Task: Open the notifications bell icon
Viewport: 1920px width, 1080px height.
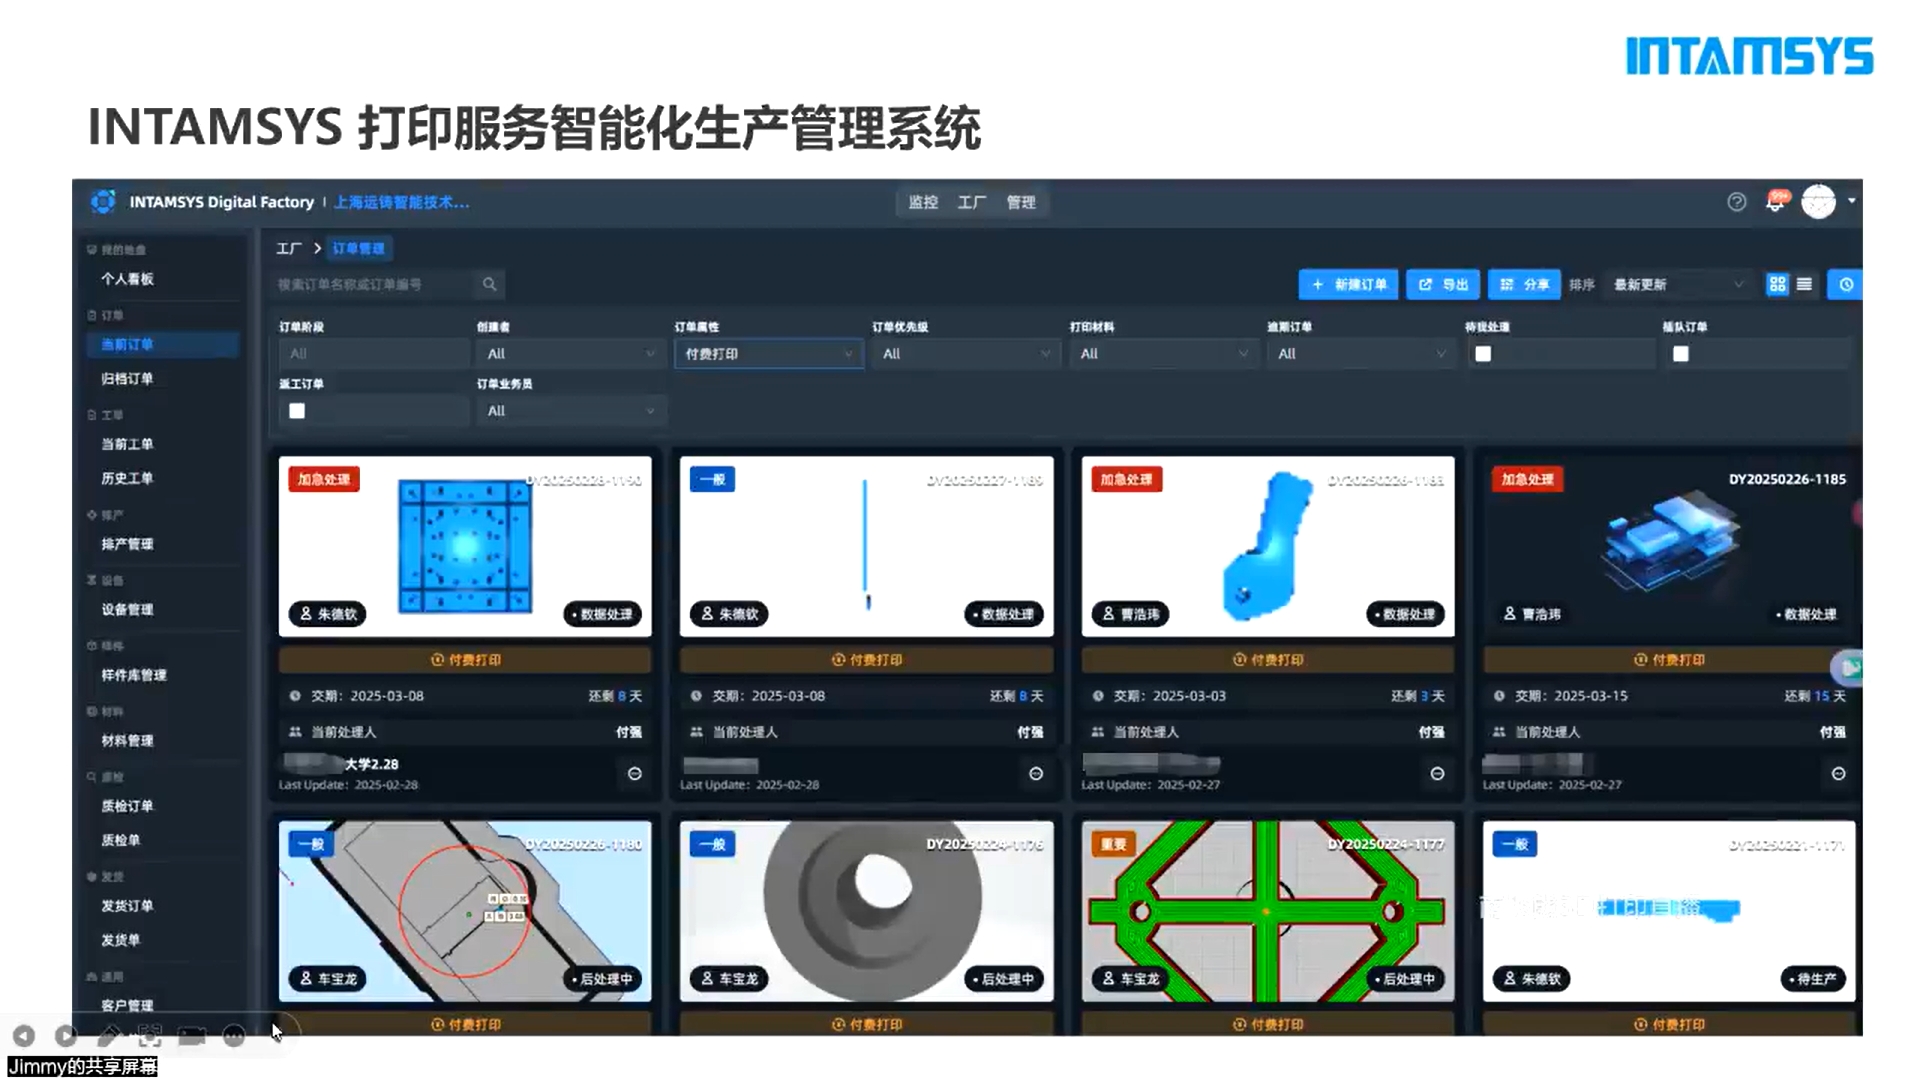Action: click(x=1775, y=202)
